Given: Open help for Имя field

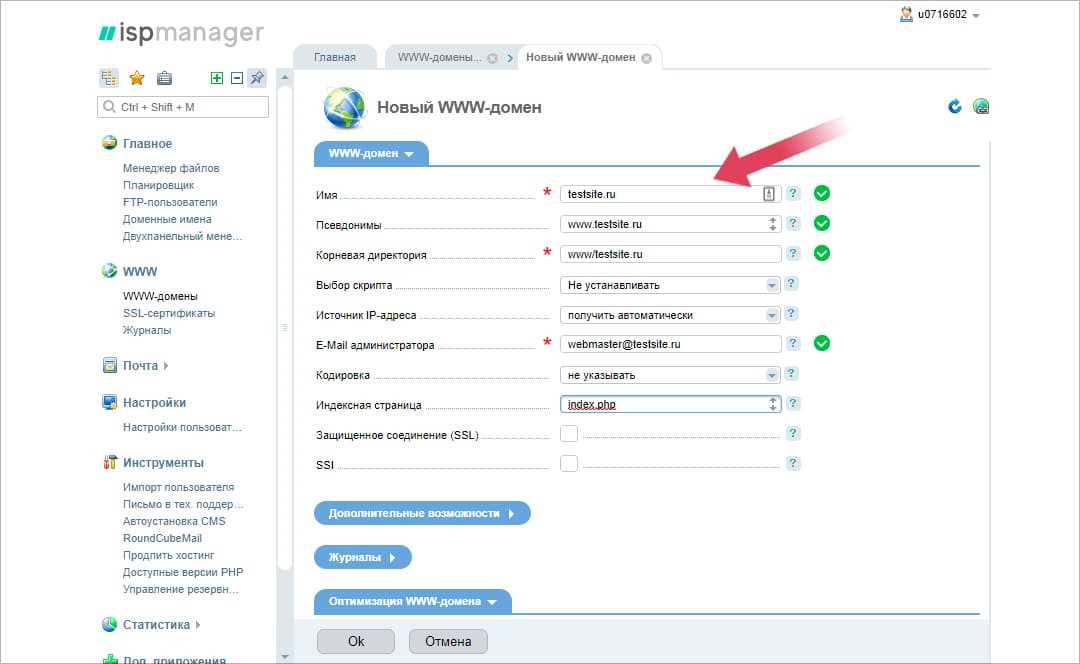Looking at the screenshot, I should pyautogui.click(x=793, y=194).
